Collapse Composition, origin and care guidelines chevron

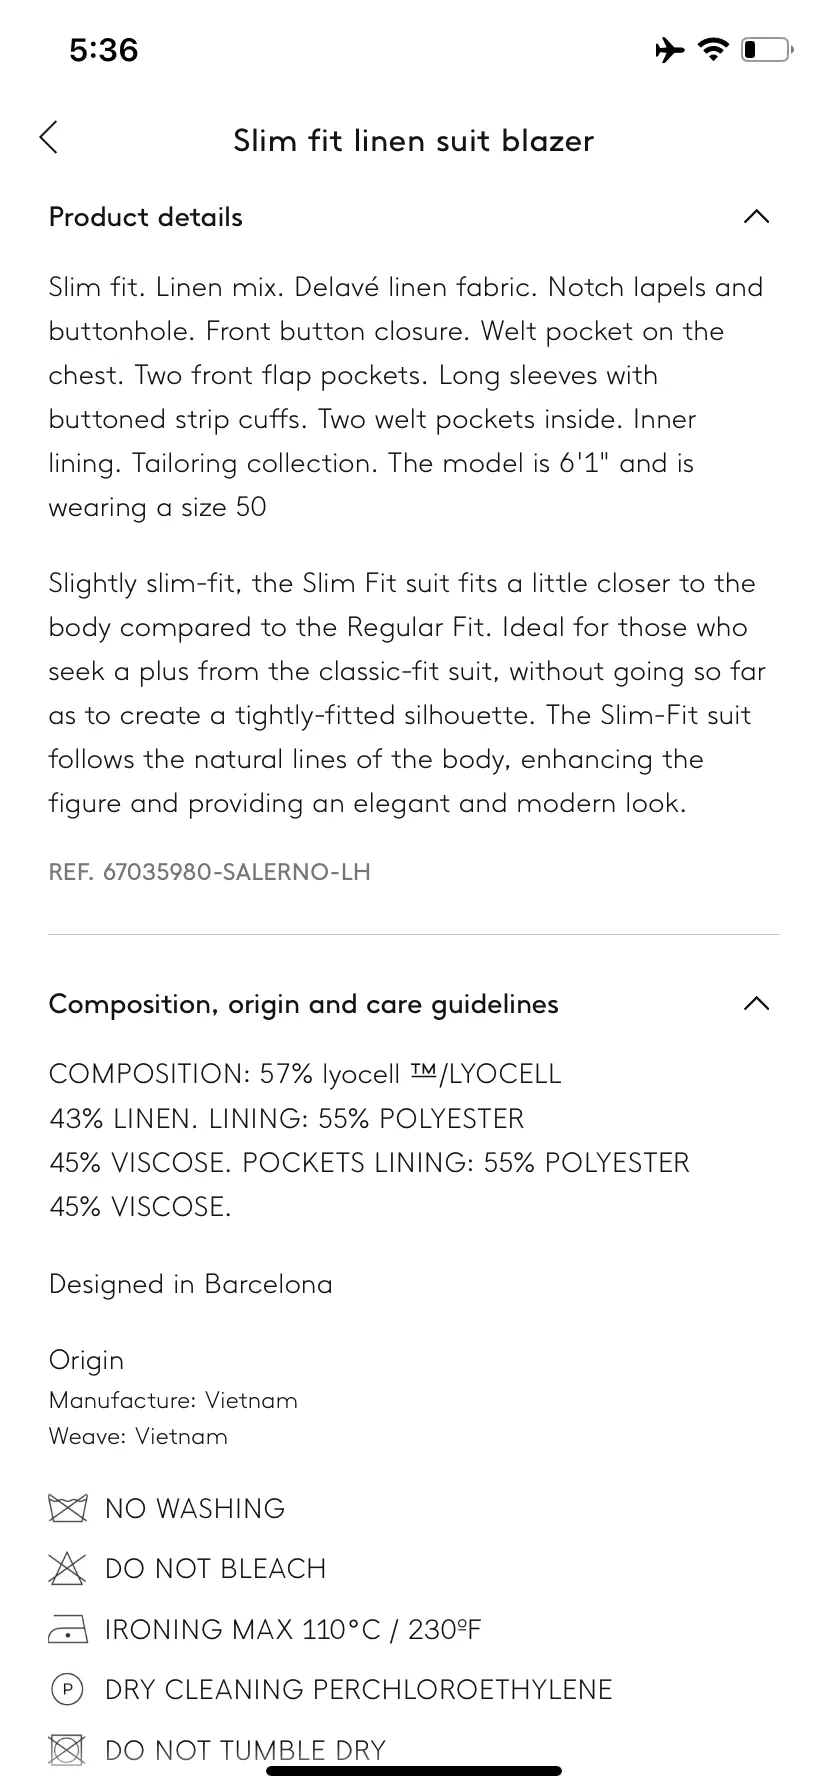[757, 1003]
